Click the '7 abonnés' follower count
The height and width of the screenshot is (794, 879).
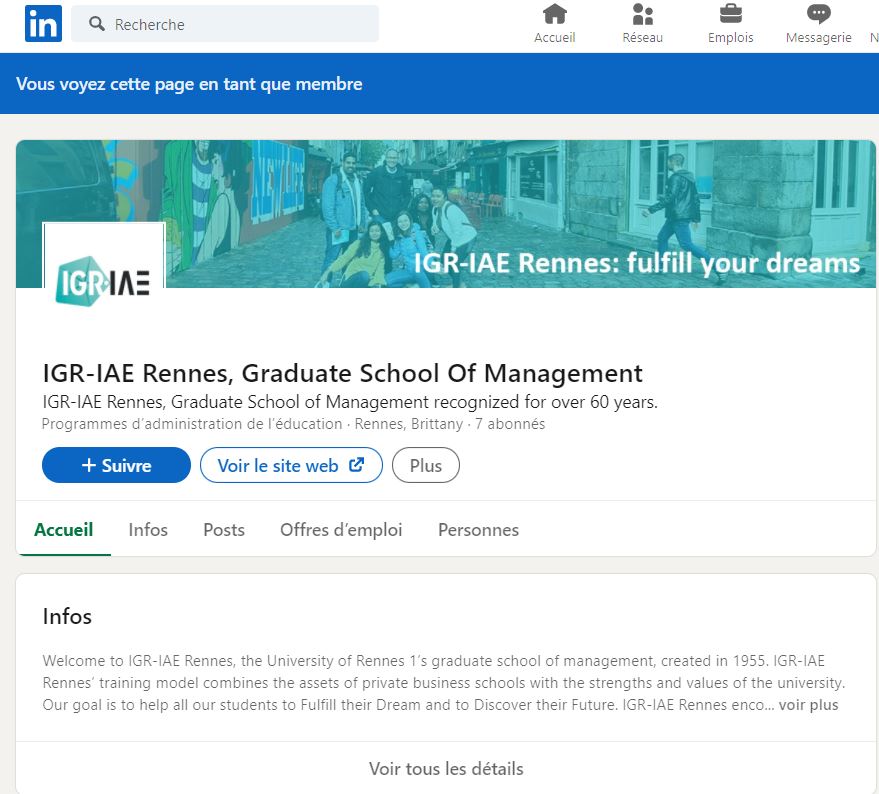point(510,424)
